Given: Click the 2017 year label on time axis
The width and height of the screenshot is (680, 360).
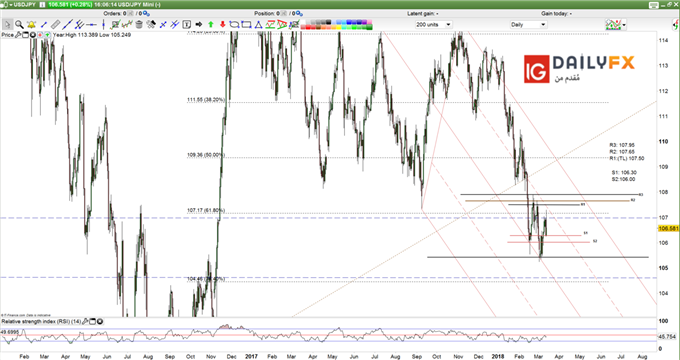Looking at the screenshot, I should [x=251, y=356].
